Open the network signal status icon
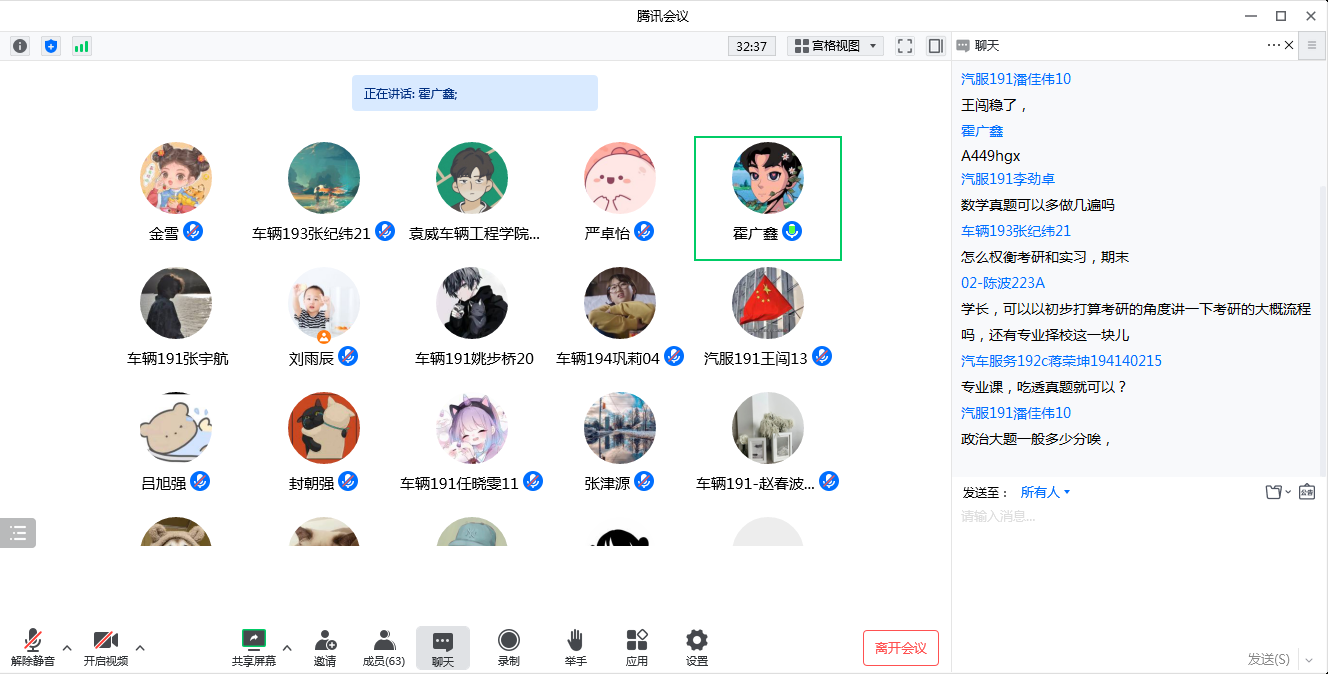 click(x=81, y=46)
